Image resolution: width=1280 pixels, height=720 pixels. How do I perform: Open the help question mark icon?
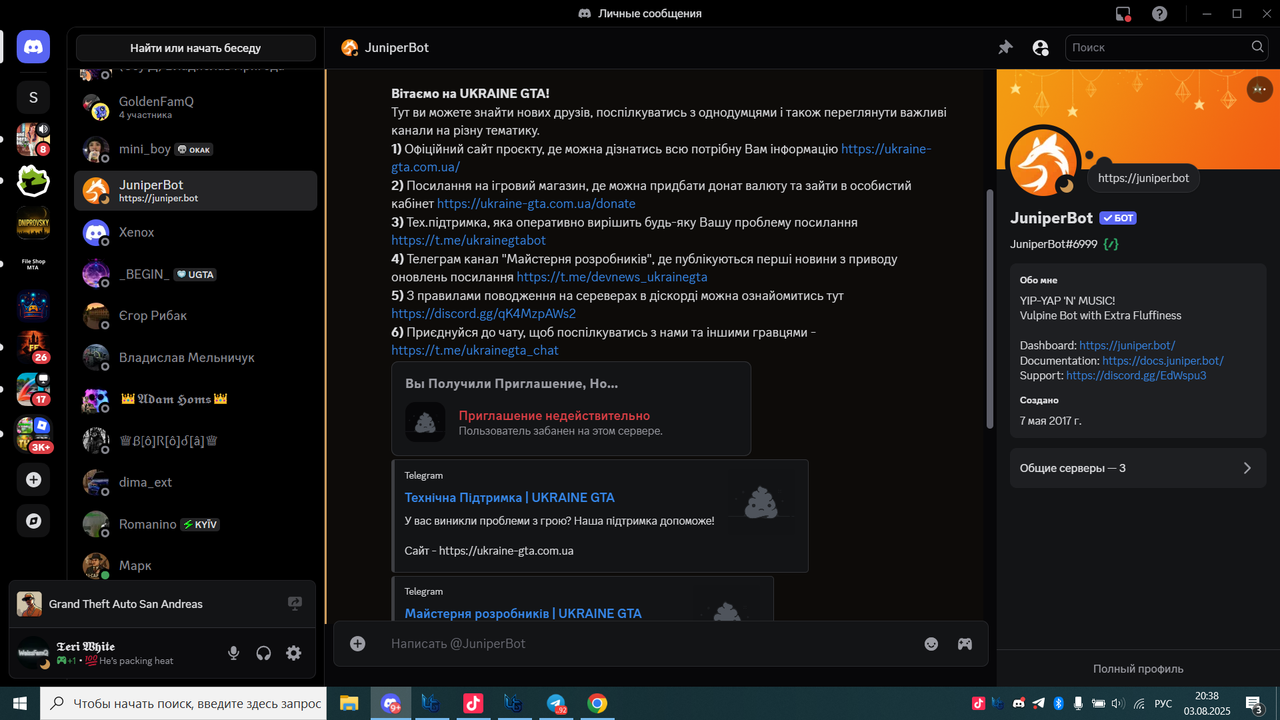[x=1159, y=14]
